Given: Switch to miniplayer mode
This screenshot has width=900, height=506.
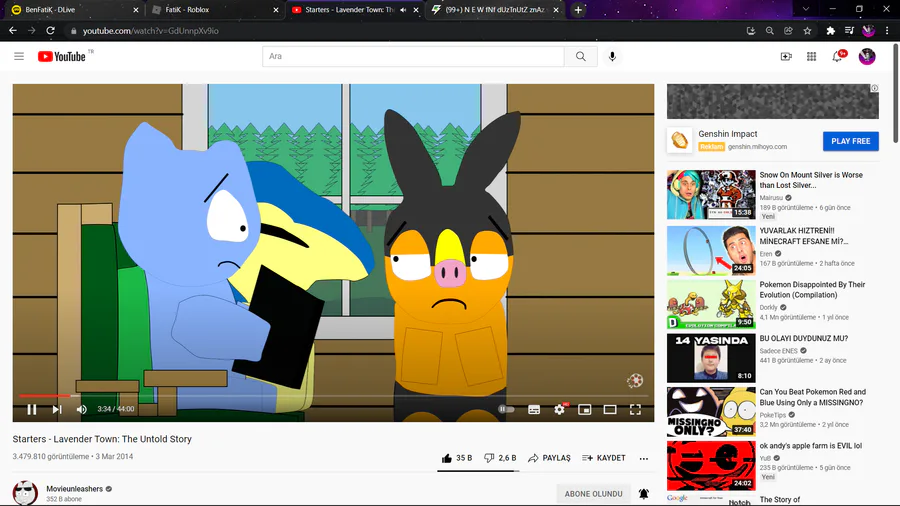Looking at the screenshot, I should (x=584, y=410).
